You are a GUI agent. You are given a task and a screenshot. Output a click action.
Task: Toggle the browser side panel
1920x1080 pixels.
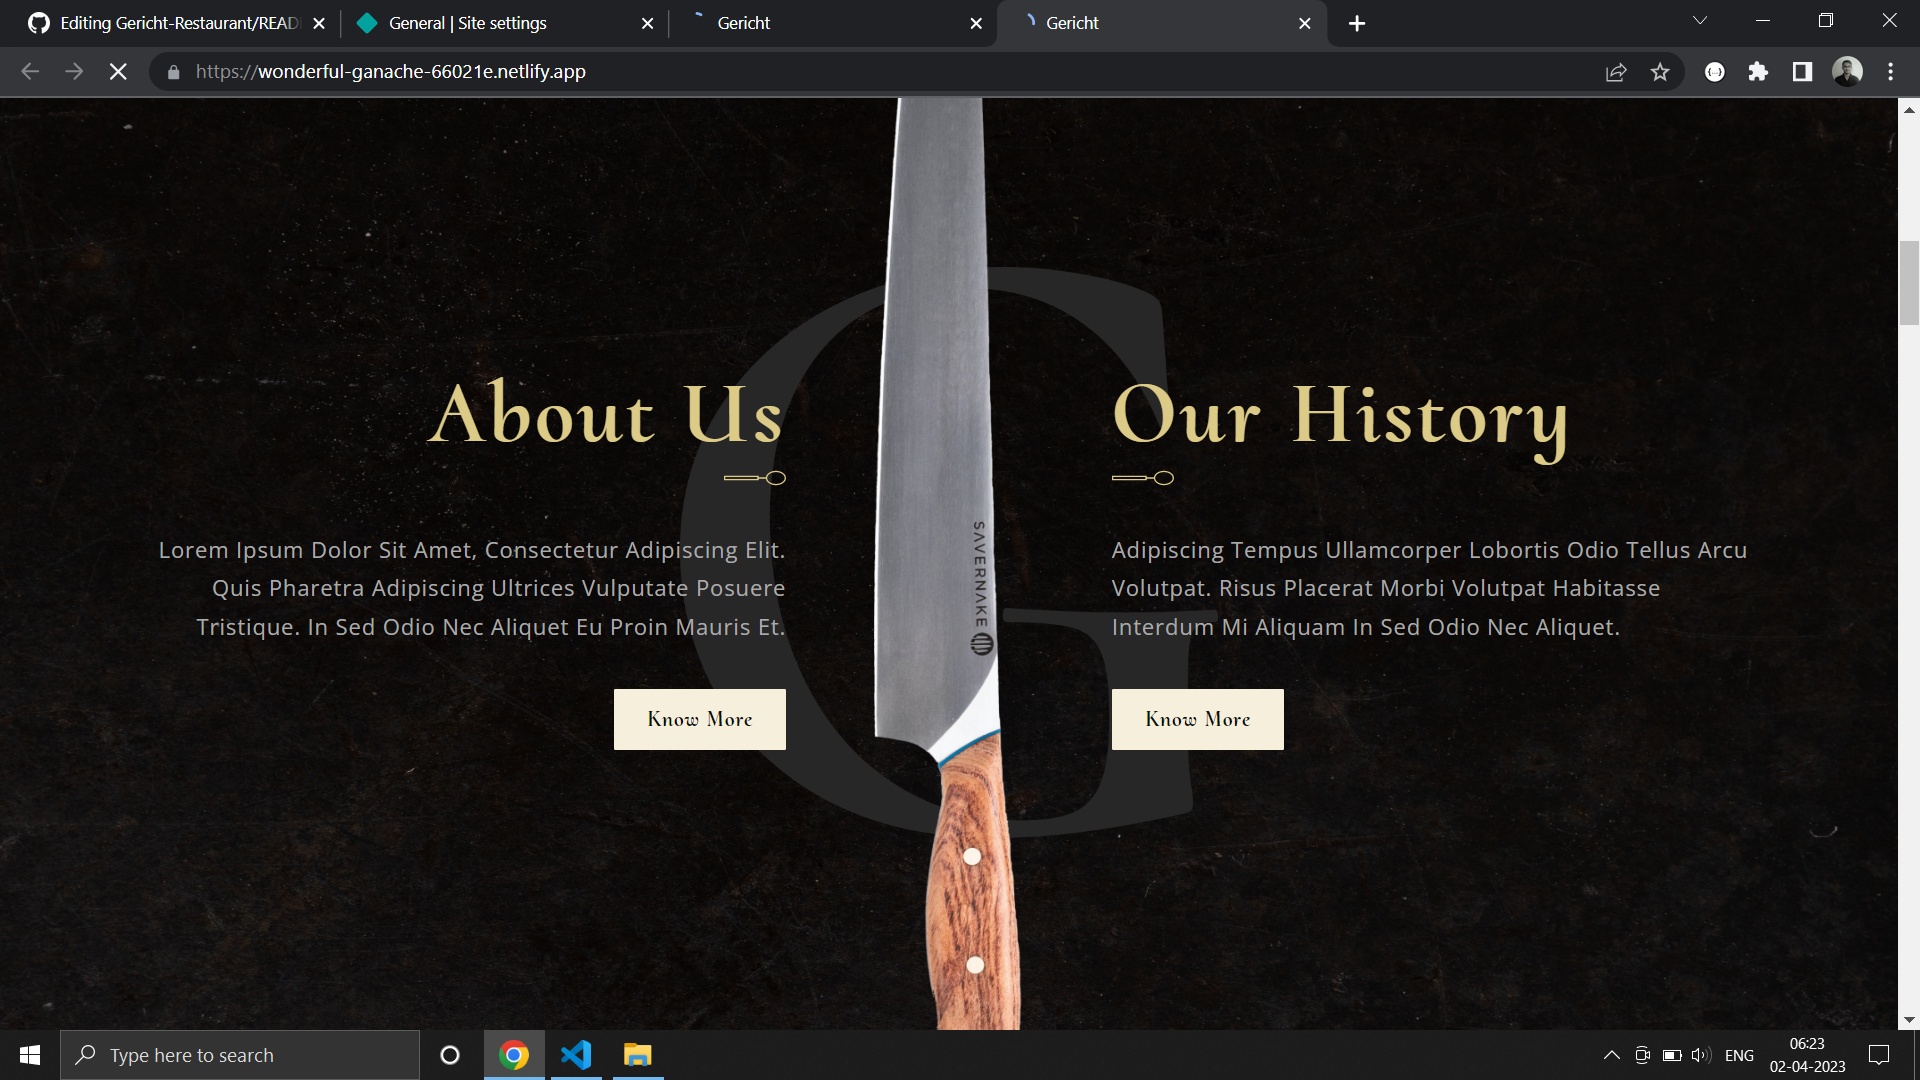(x=1802, y=72)
